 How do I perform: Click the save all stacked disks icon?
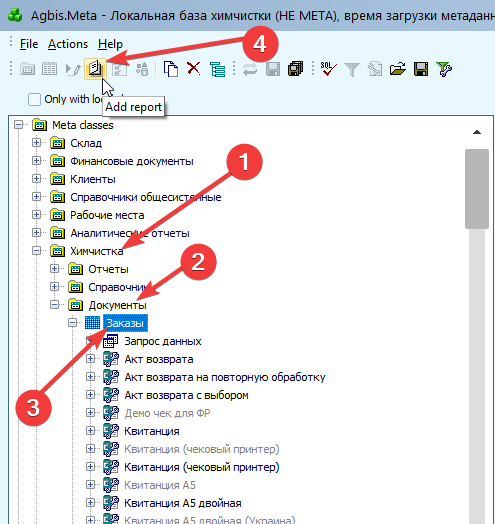[295, 69]
